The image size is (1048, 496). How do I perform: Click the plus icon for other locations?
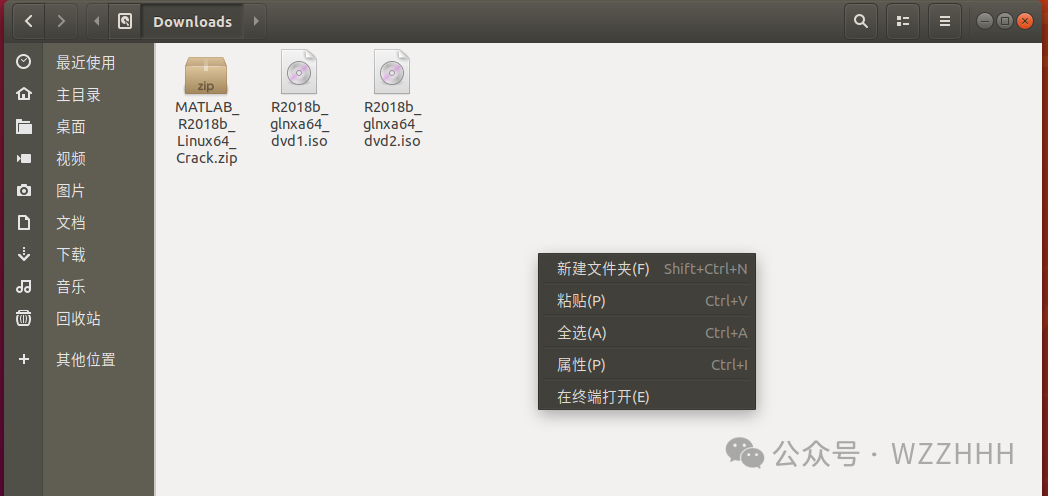(23, 360)
